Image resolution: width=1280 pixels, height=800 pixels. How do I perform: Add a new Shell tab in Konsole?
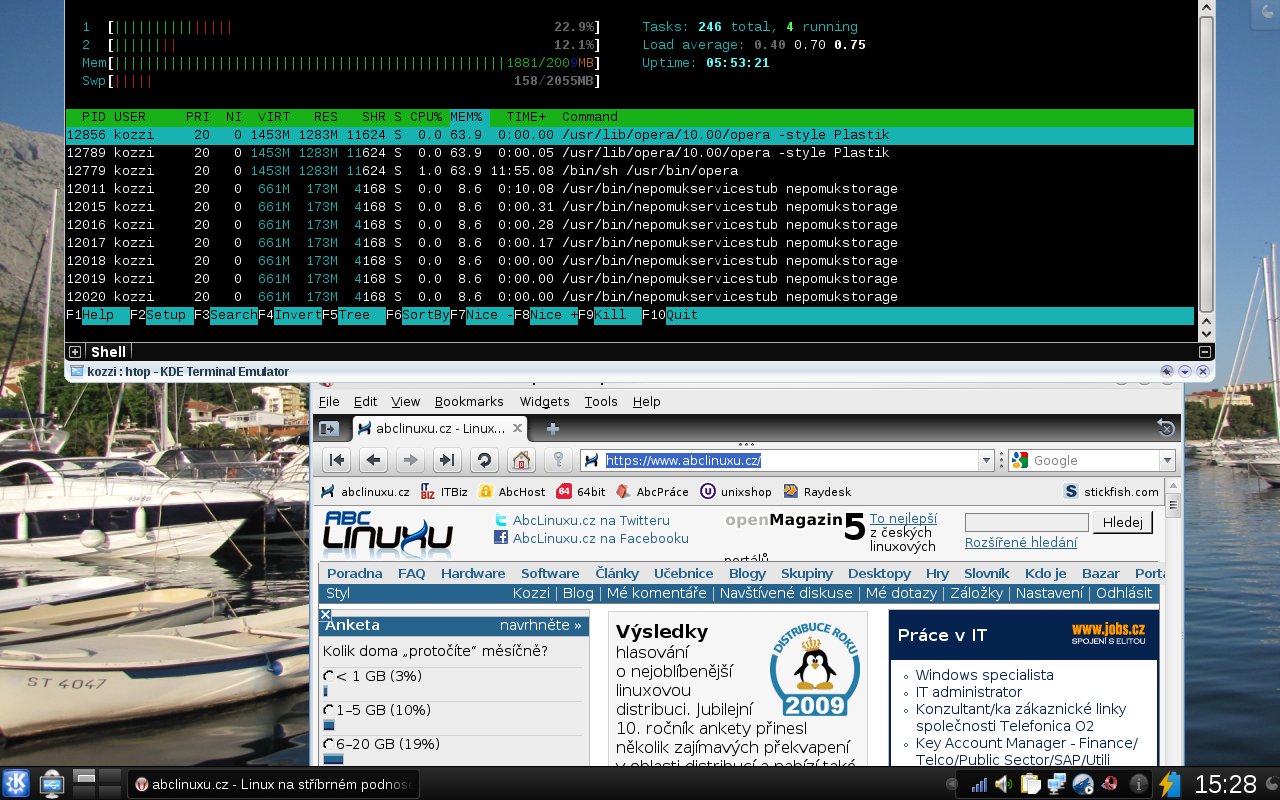coord(74,352)
